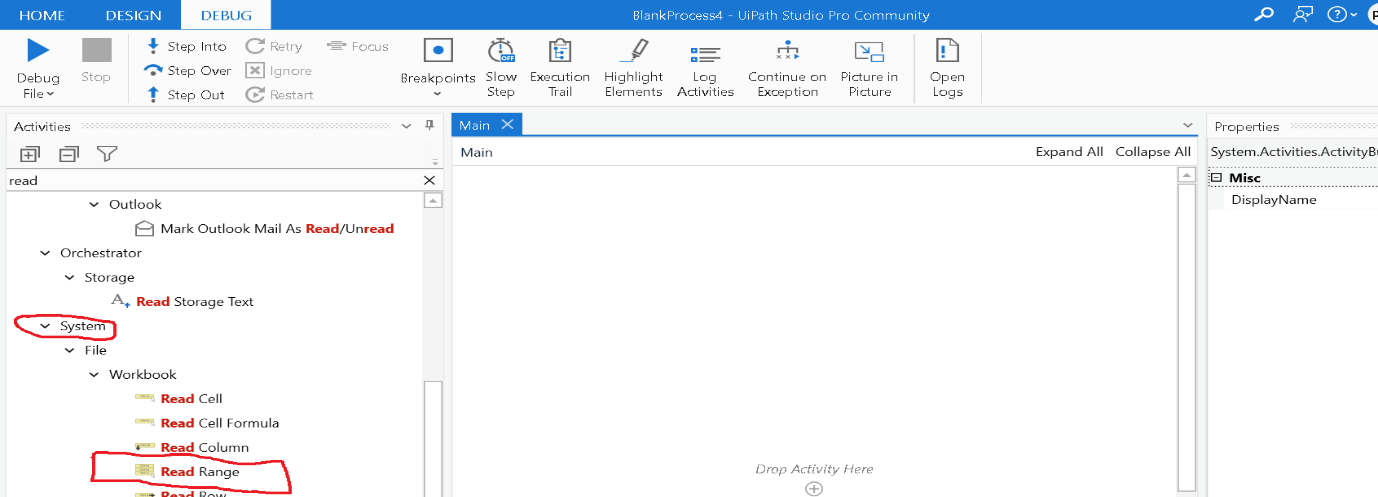Viewport: 1378px width, 497px height.
Task: Switch to the DESIGN ribbon tab
Action: [133, 15]
